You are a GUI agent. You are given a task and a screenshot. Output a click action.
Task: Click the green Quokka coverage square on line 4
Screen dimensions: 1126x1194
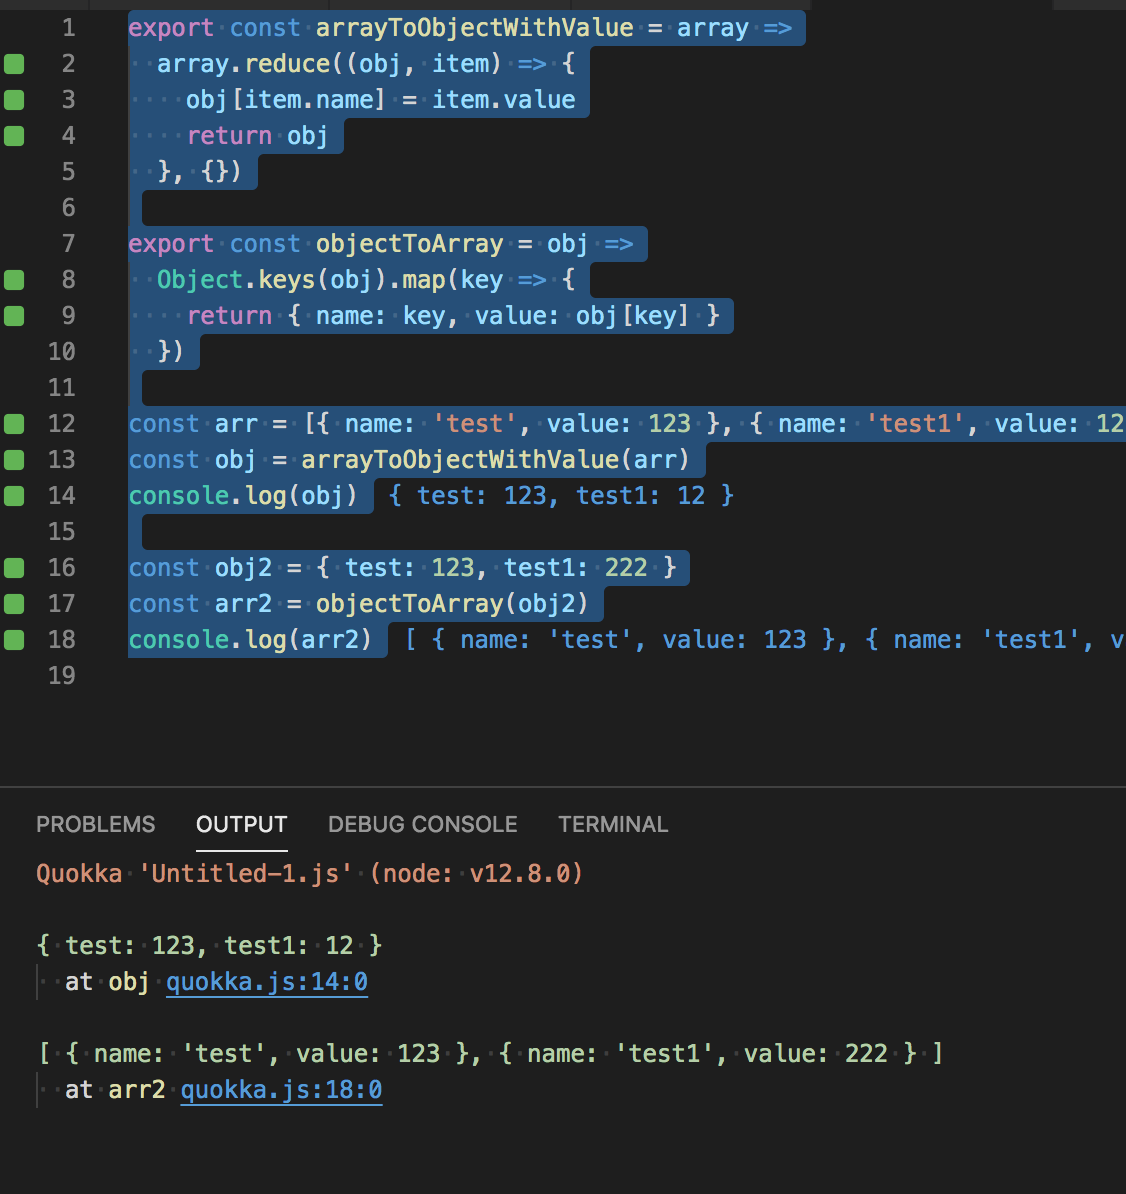point(14,135)
